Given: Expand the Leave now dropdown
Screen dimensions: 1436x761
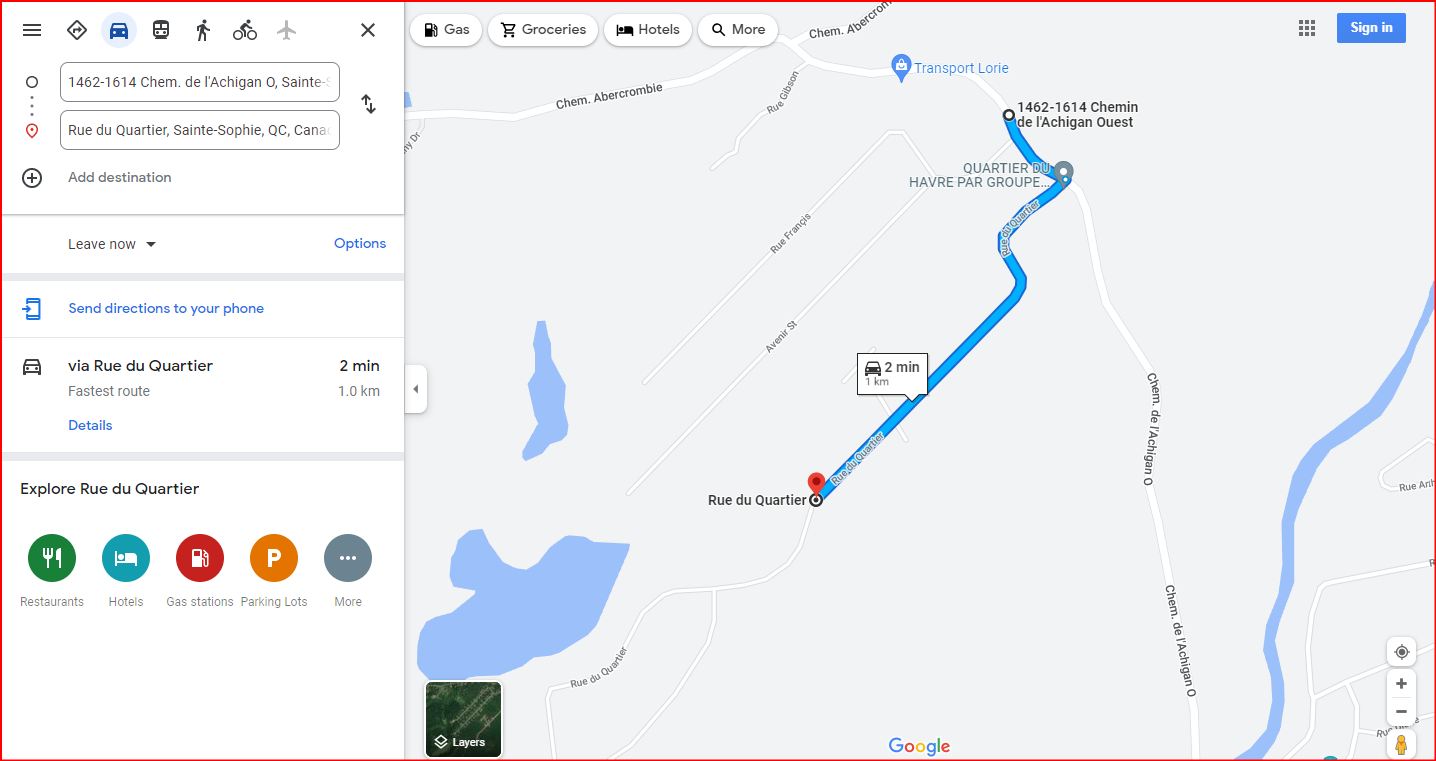Looking at the screenshot, I should (x=112, y=244).
